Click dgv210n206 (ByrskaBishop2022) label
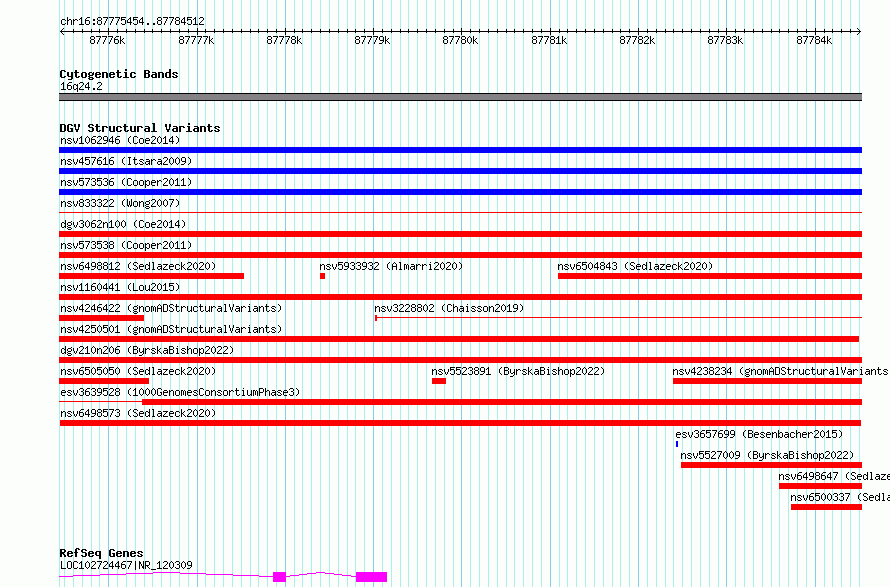 pos(147,350)
